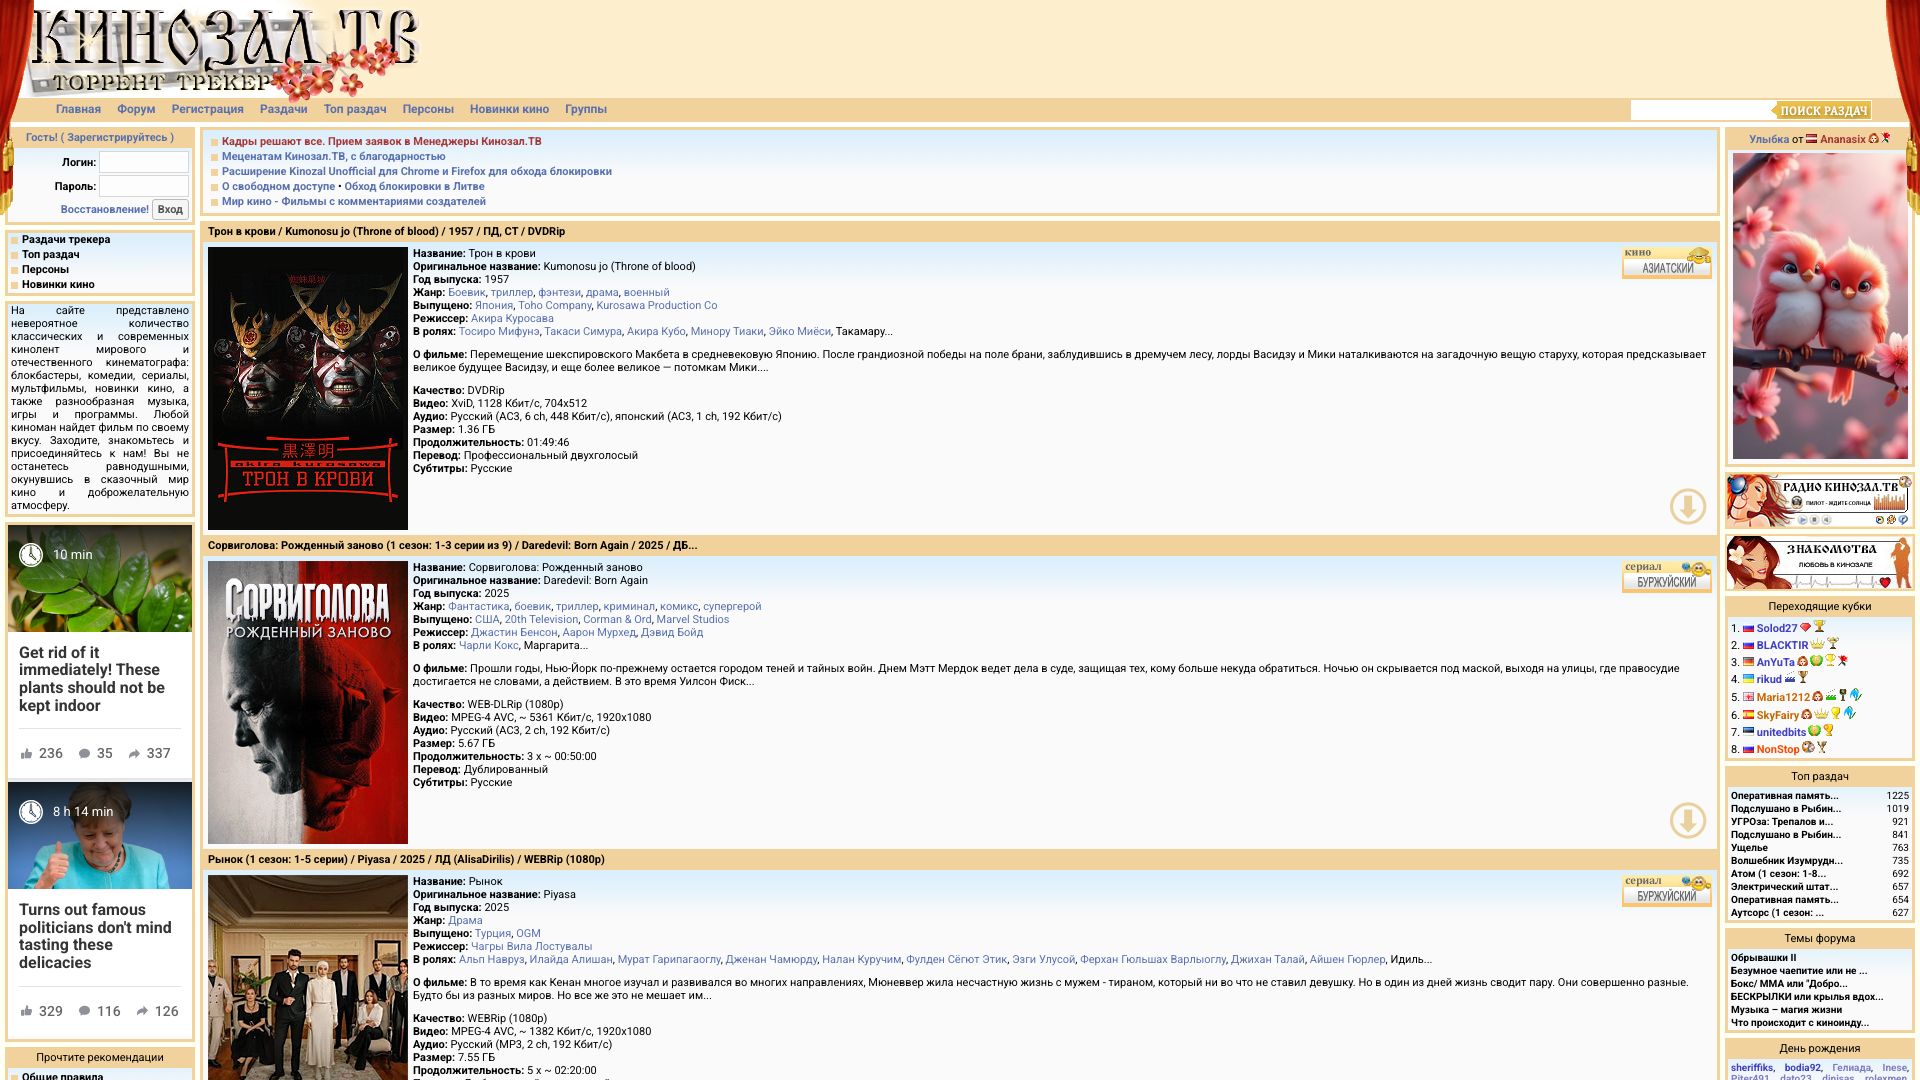
Task: Click download arrow for Сорвиголова torrent
Action: 1687,821
